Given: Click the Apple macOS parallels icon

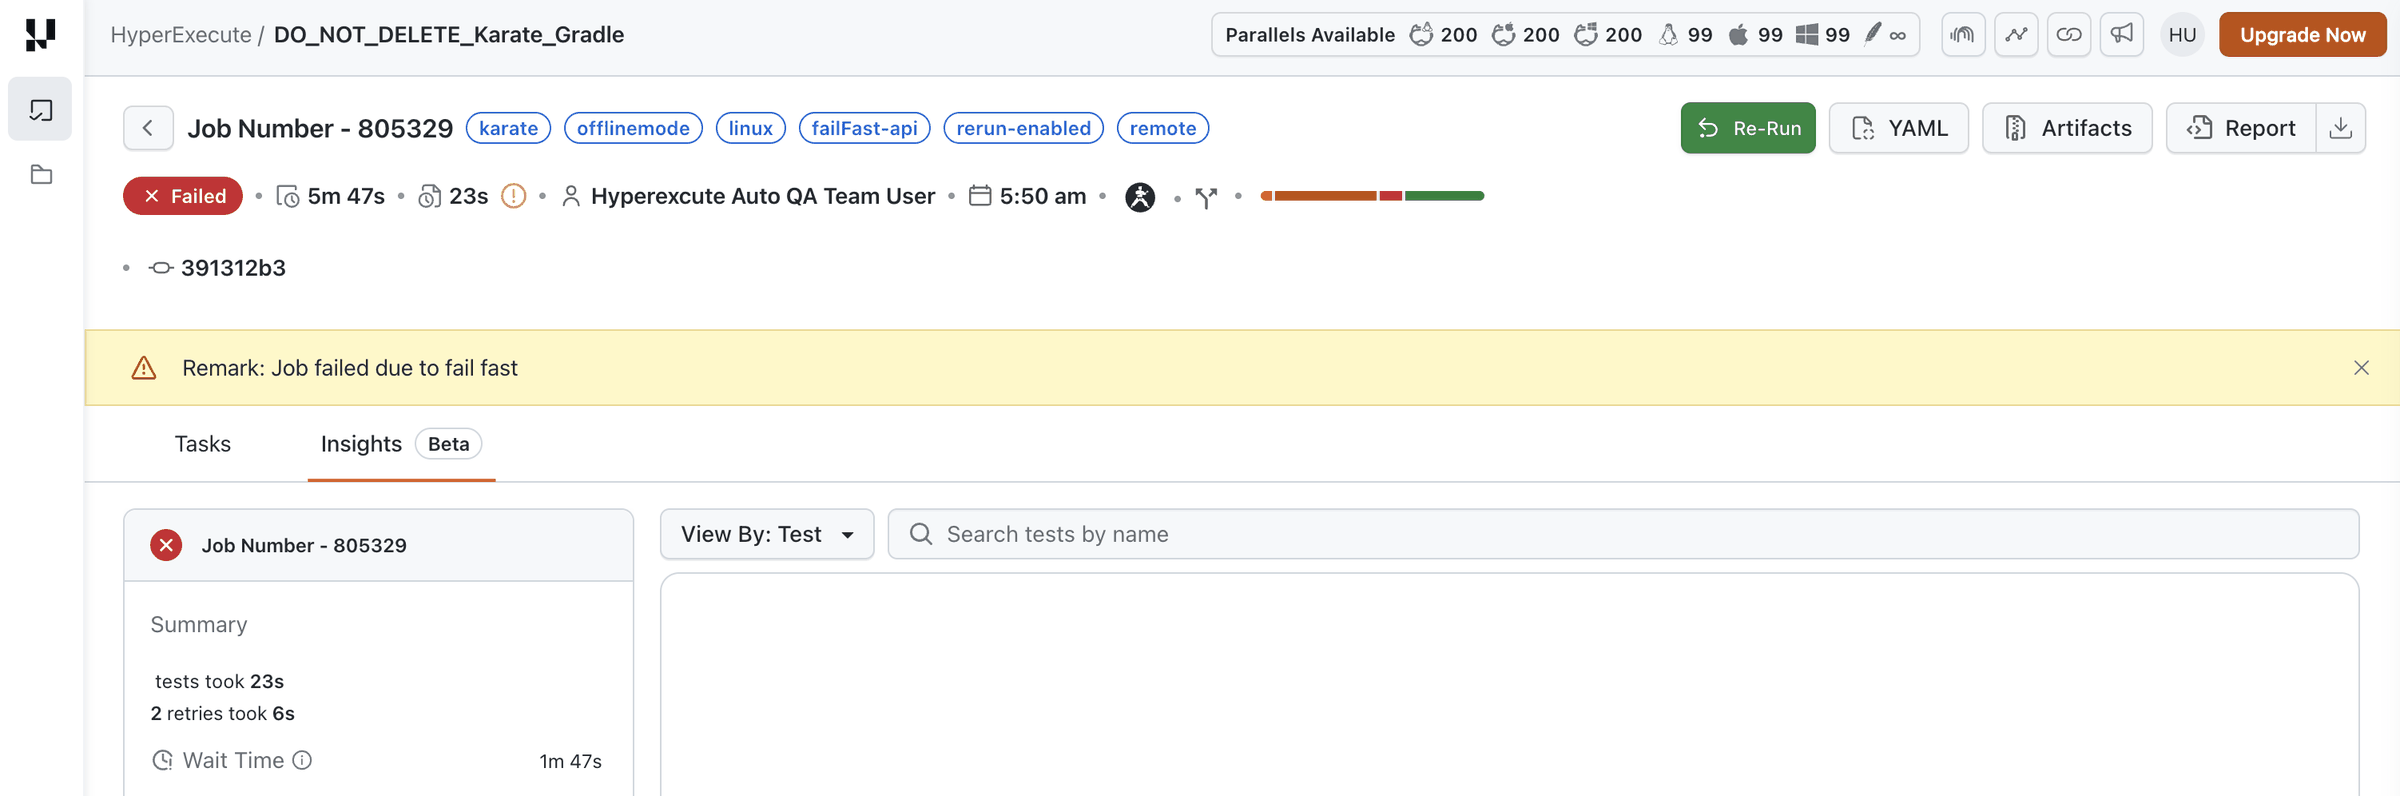Looking at the screenshot, I should pyautogui.click(x=1738, y=35).
